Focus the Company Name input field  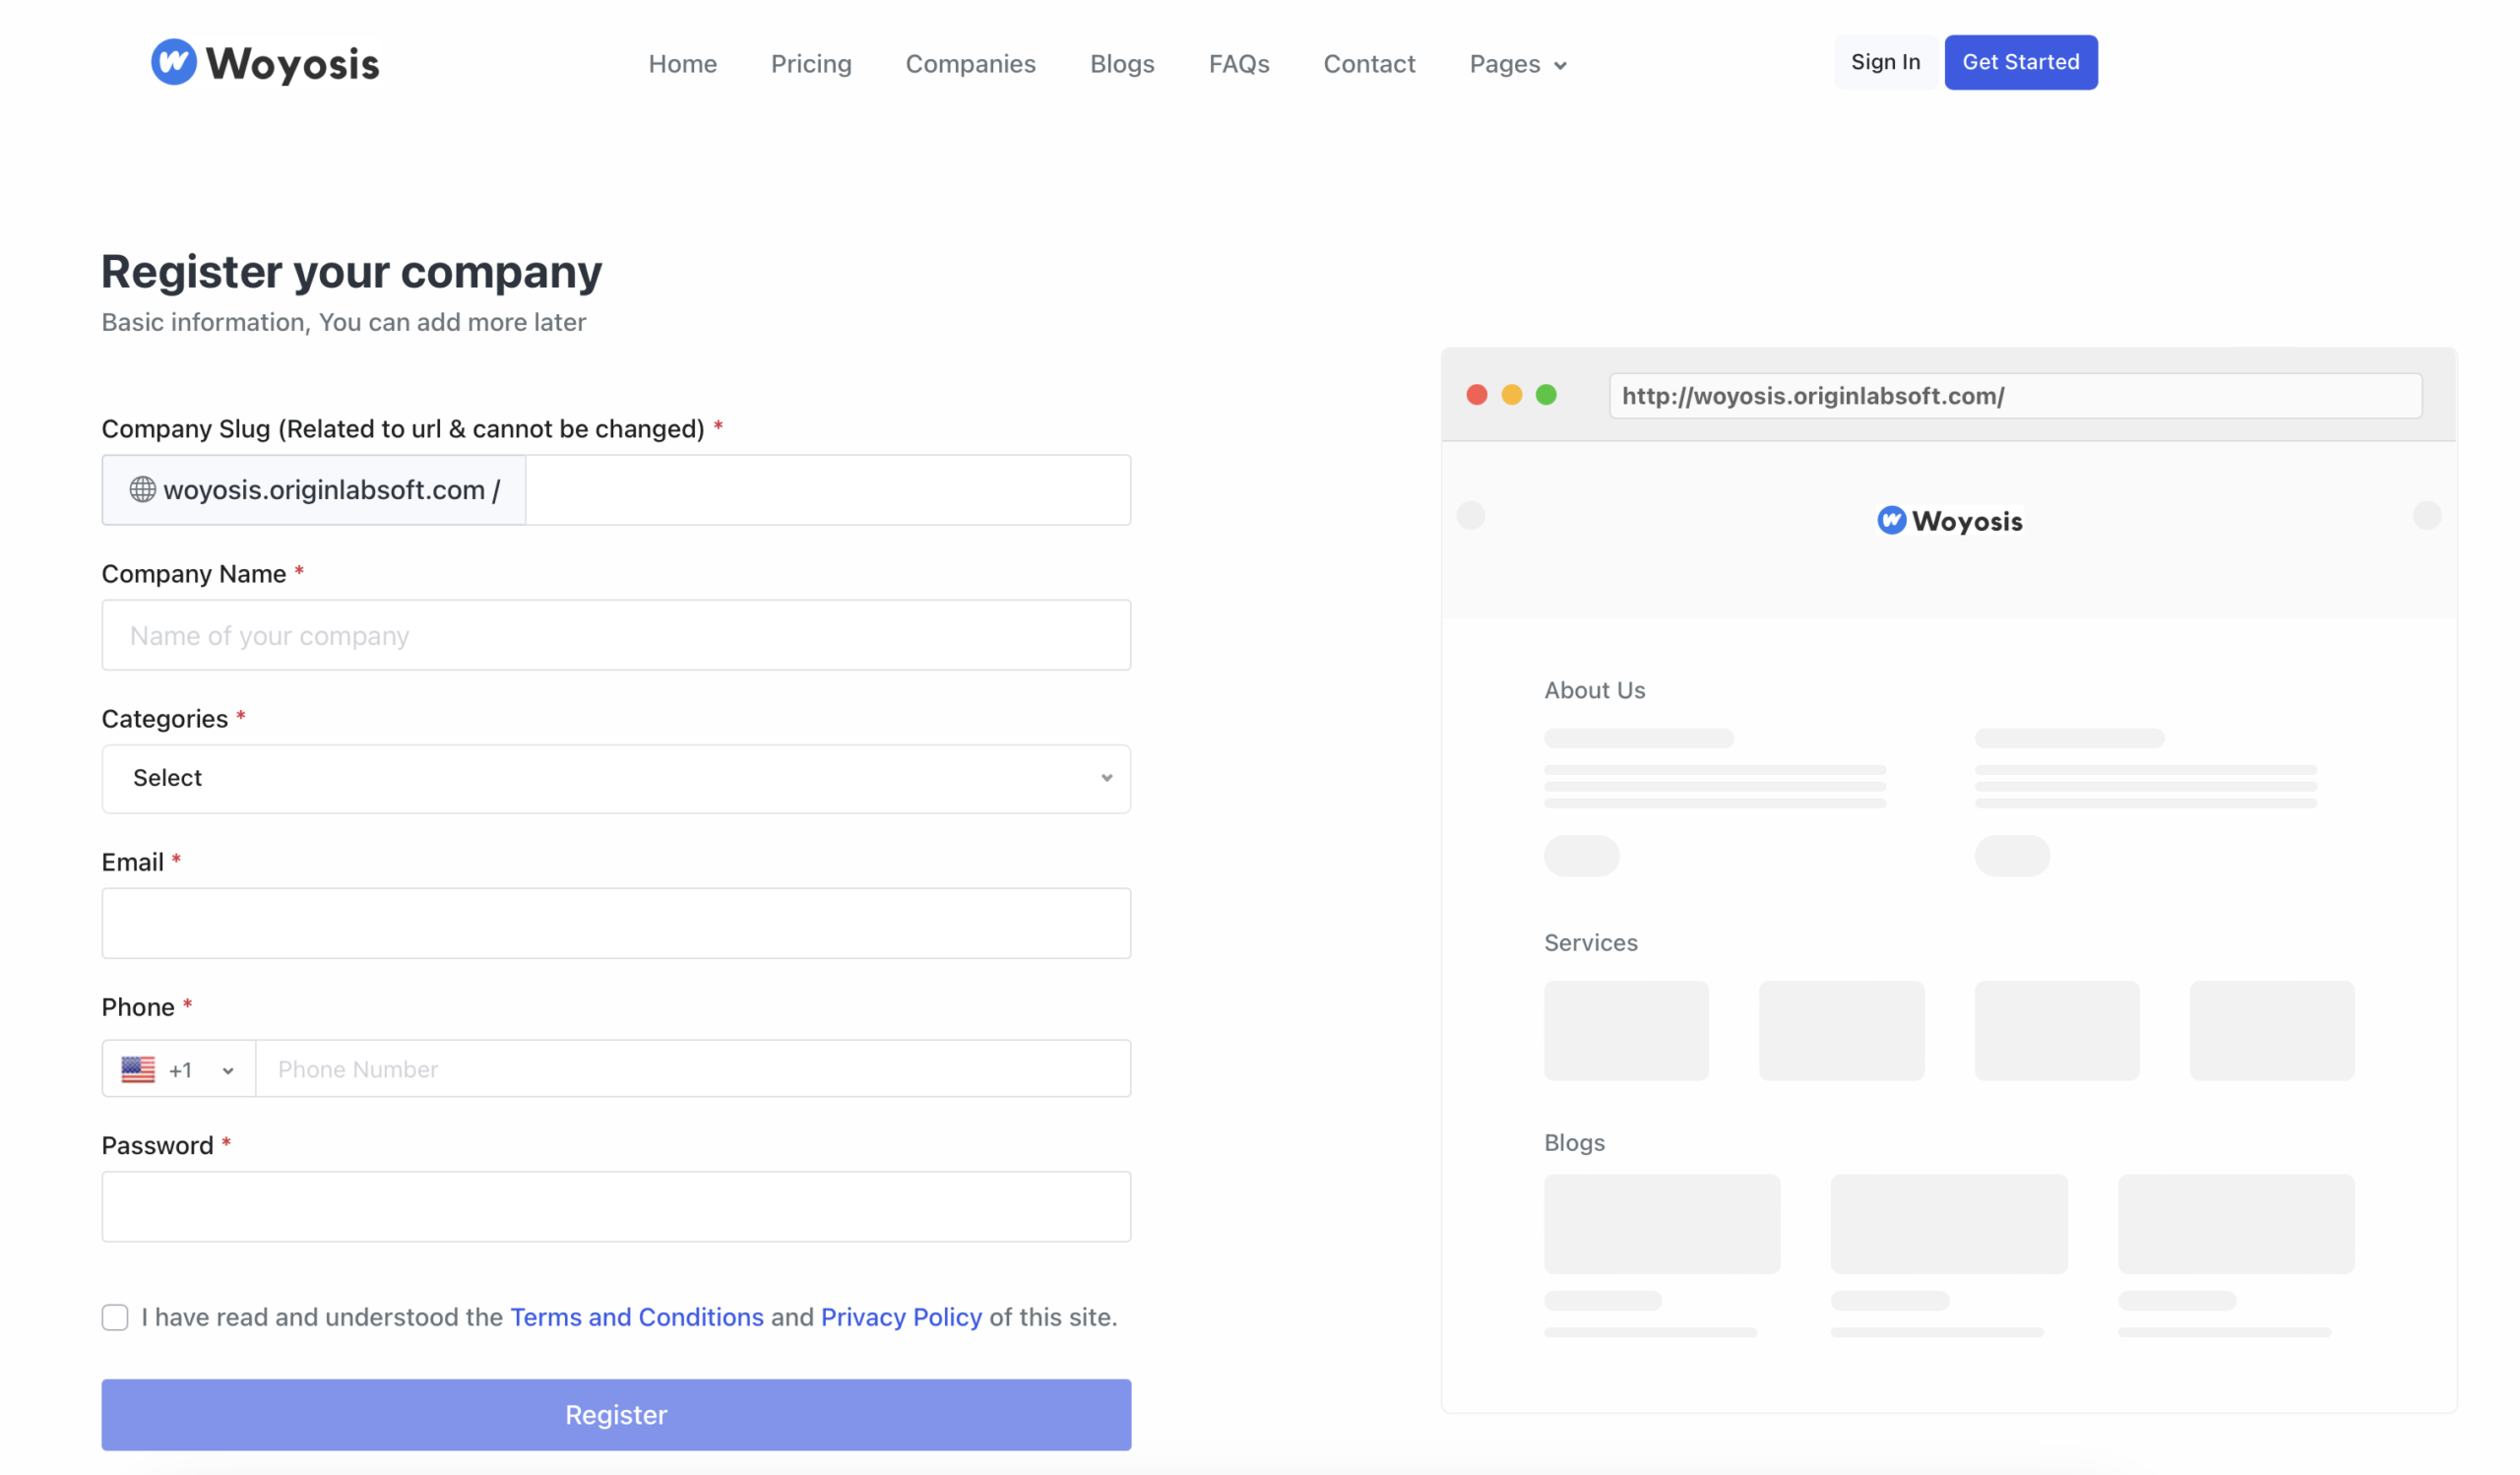pos(616,636)
